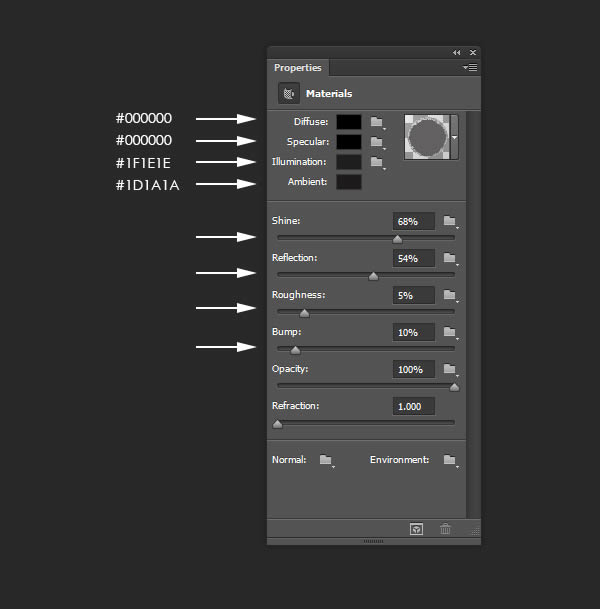Click the panel bottom resize grip
This screenshot has width=600, height=609.
374,541
